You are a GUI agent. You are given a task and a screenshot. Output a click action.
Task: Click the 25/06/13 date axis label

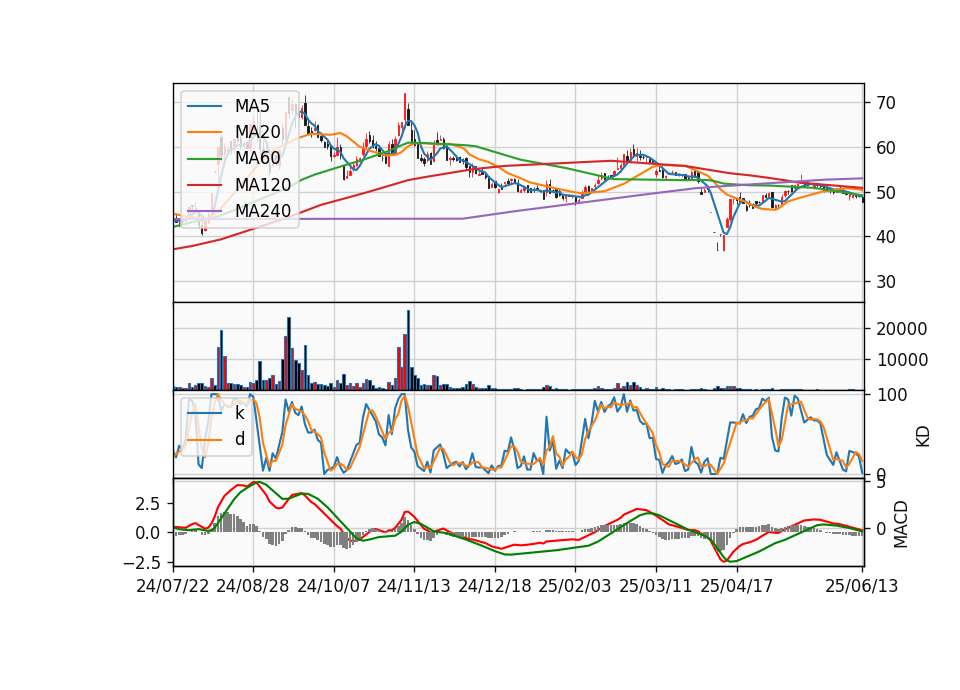coord(862,586)
